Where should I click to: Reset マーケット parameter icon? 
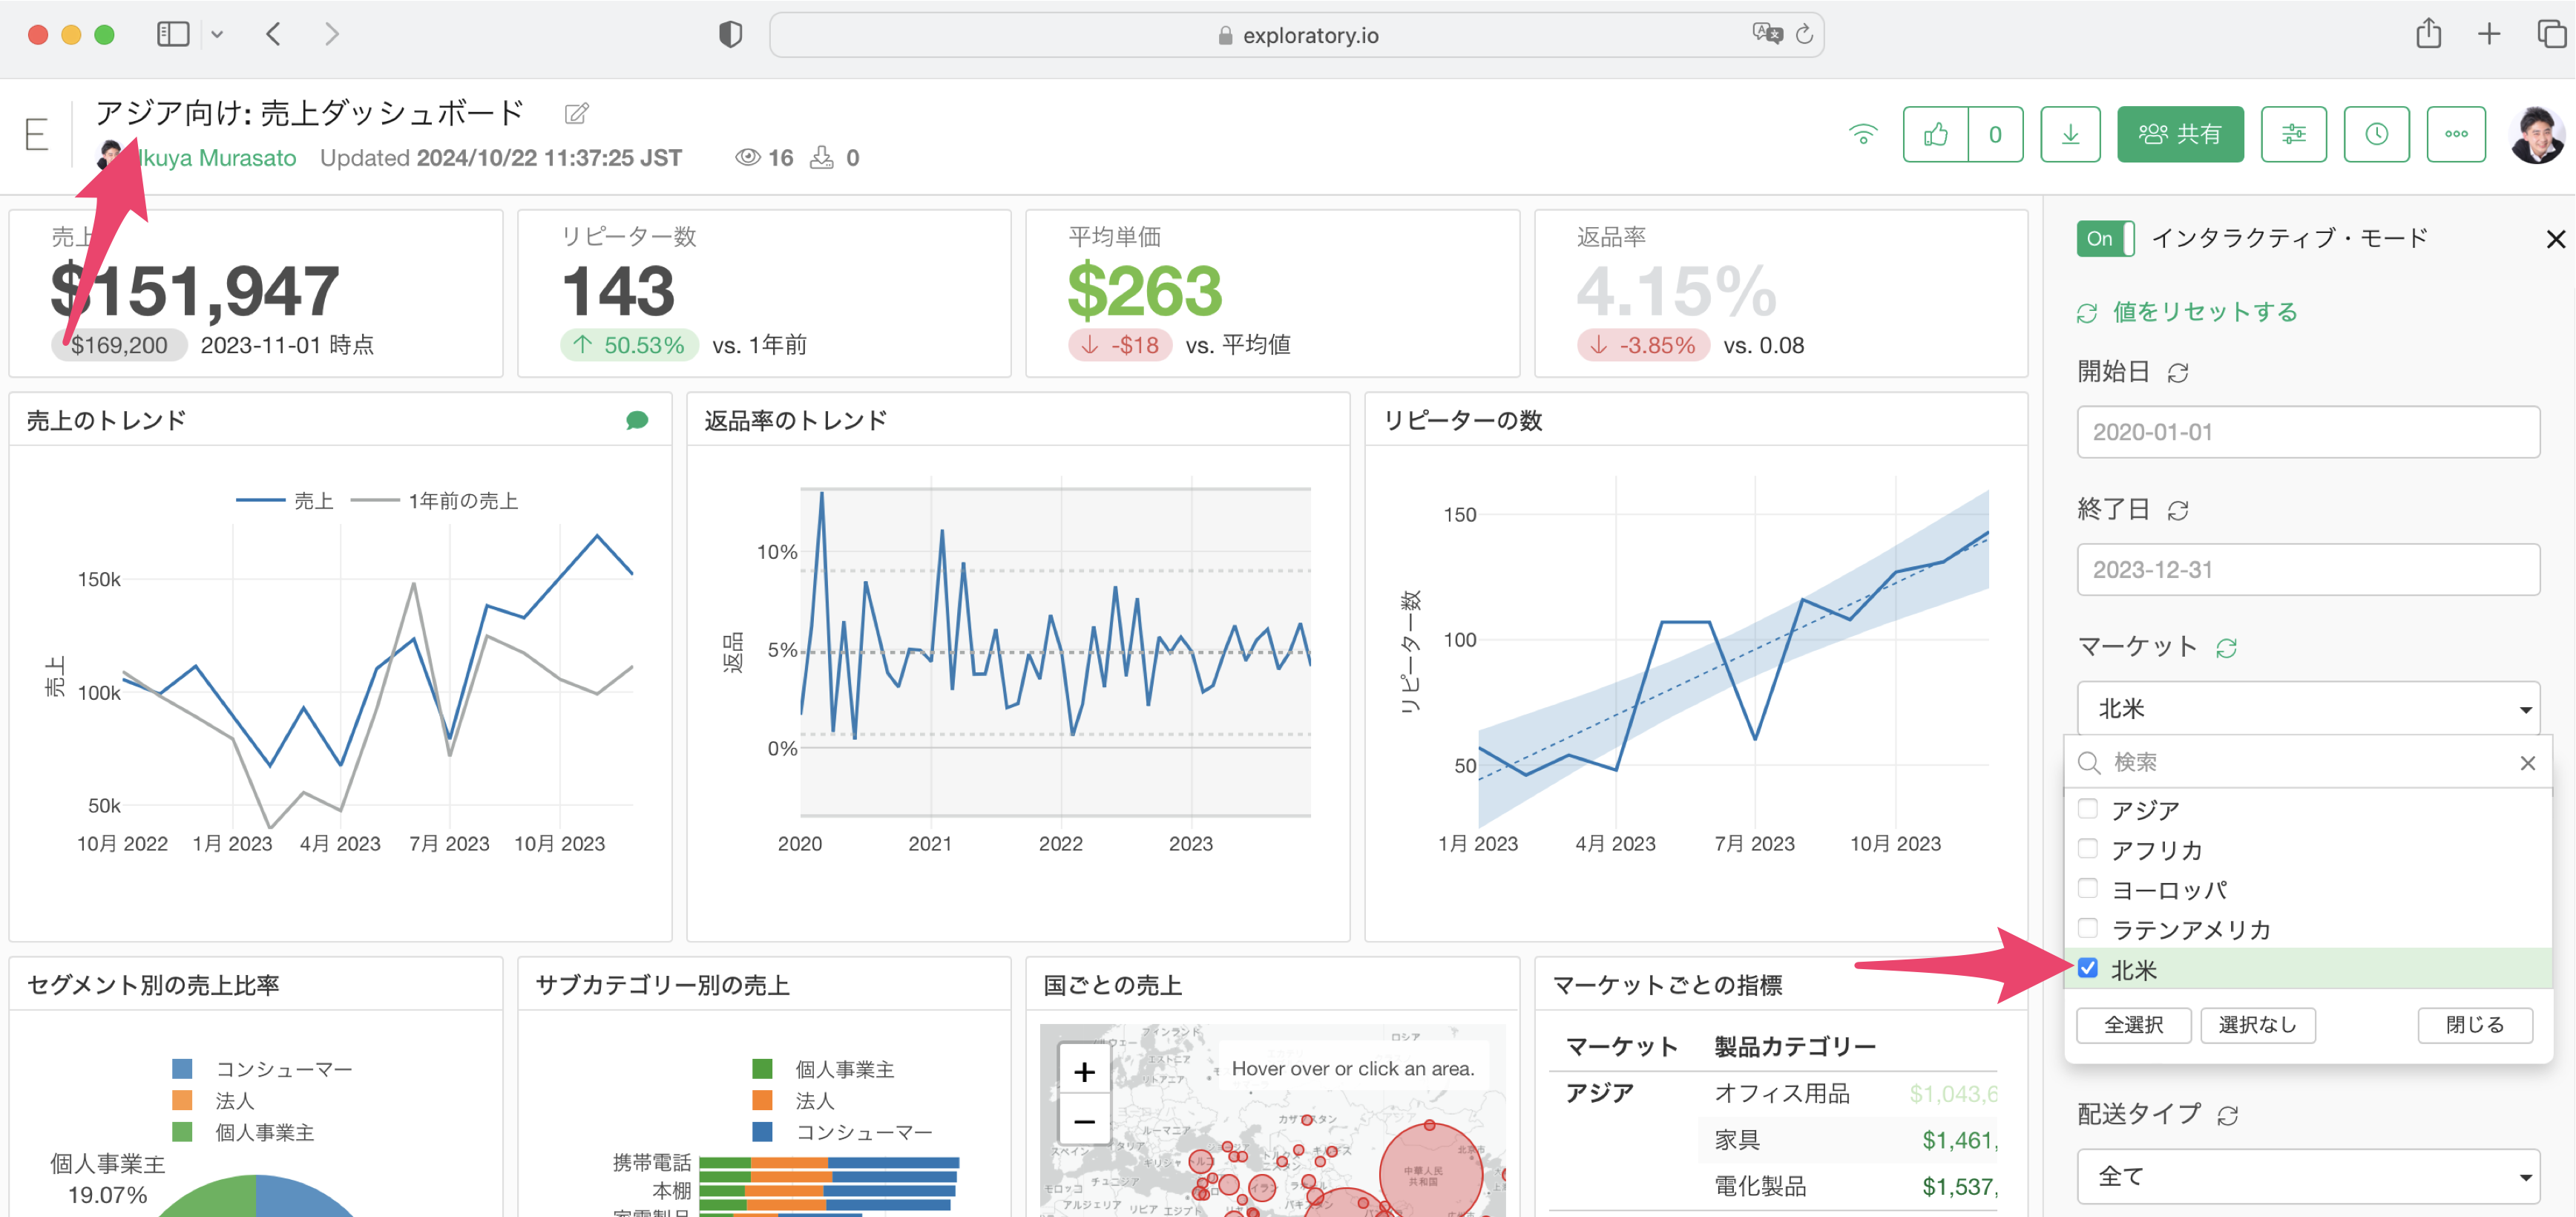click(x=2226, y=648)
